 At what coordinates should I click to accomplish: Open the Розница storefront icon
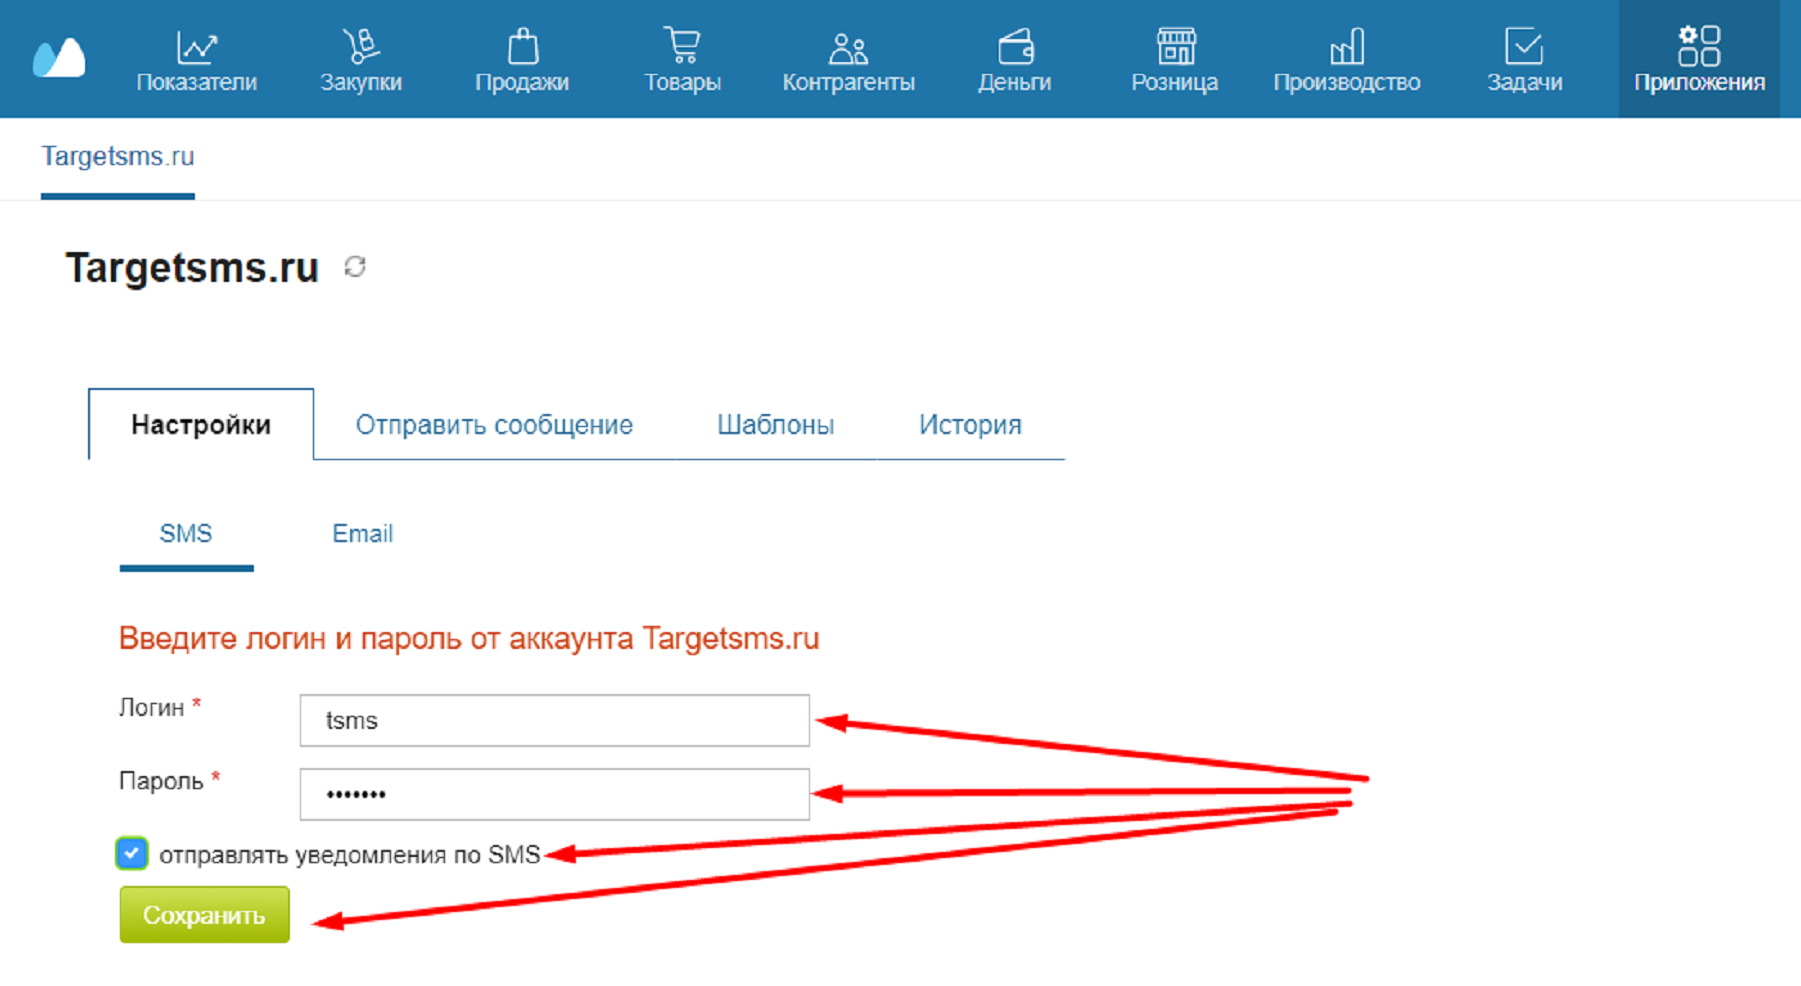[x=1175, y=46]
